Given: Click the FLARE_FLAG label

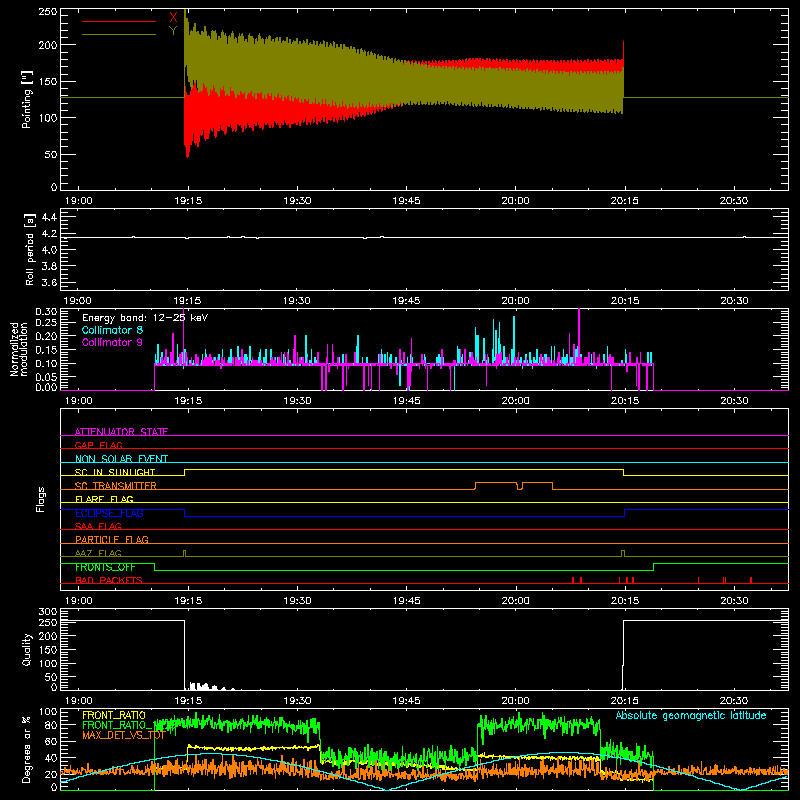Looking at the screenshot, I should 104,499.
